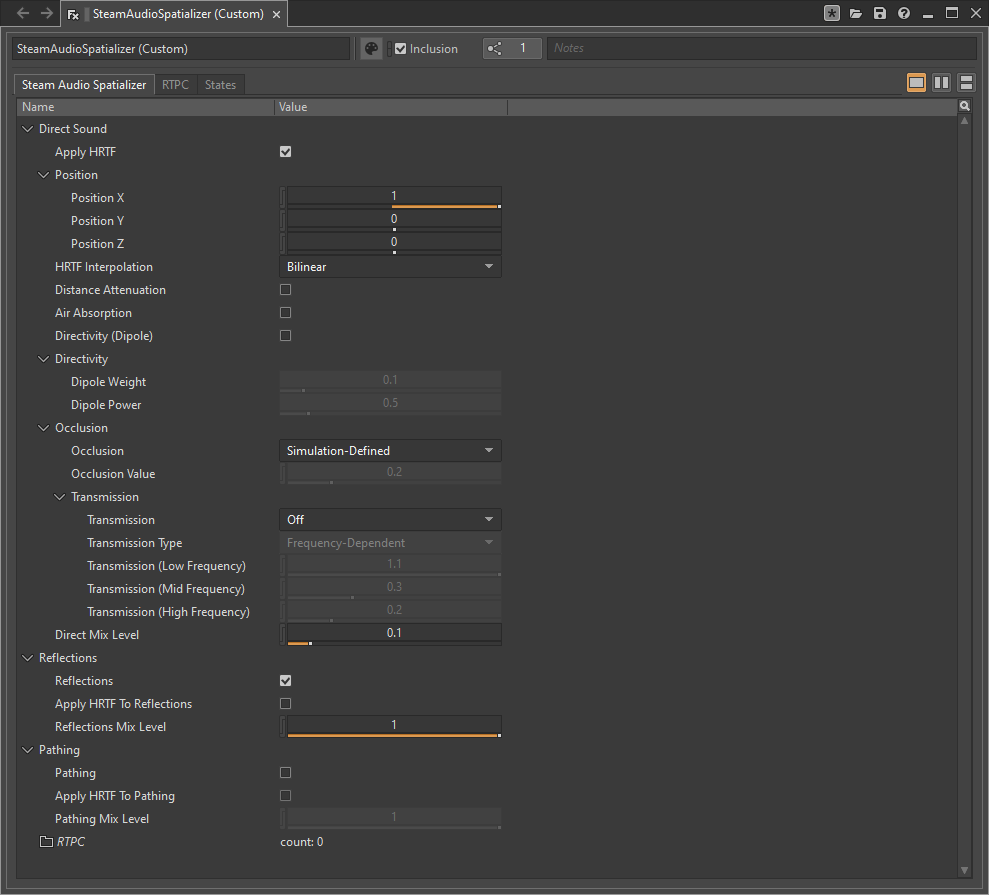Uncheck Apply HRTF checkbox
The width and height of the screenshot is (989, 895).
[x=286, y=151]
